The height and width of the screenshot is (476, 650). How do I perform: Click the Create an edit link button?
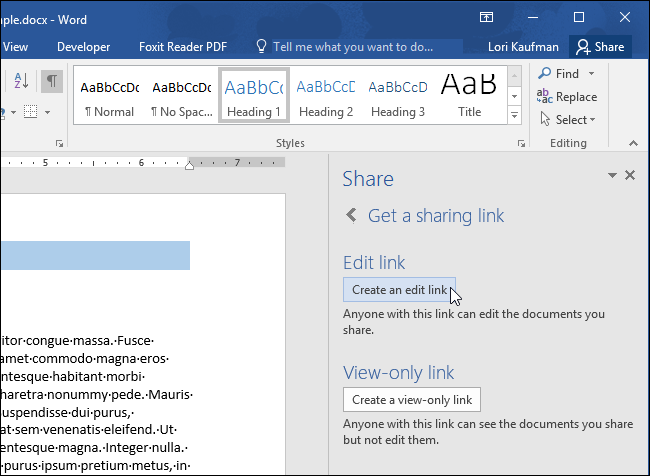coord(399,290)
